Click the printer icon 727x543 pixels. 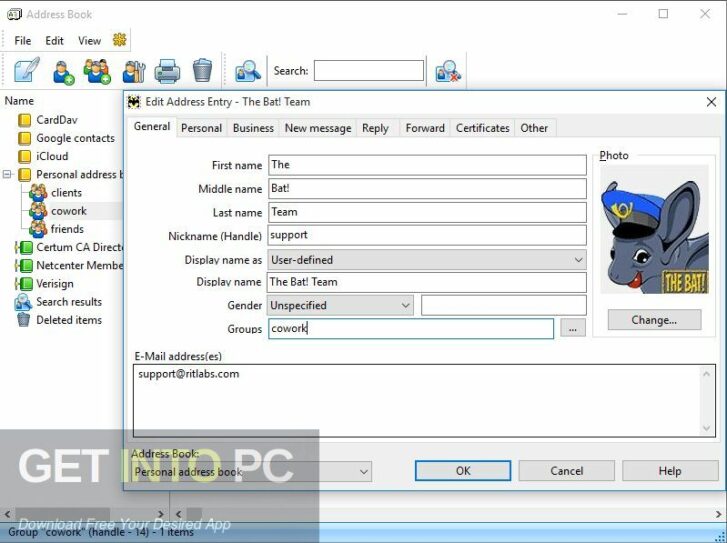tap(167, 71)
